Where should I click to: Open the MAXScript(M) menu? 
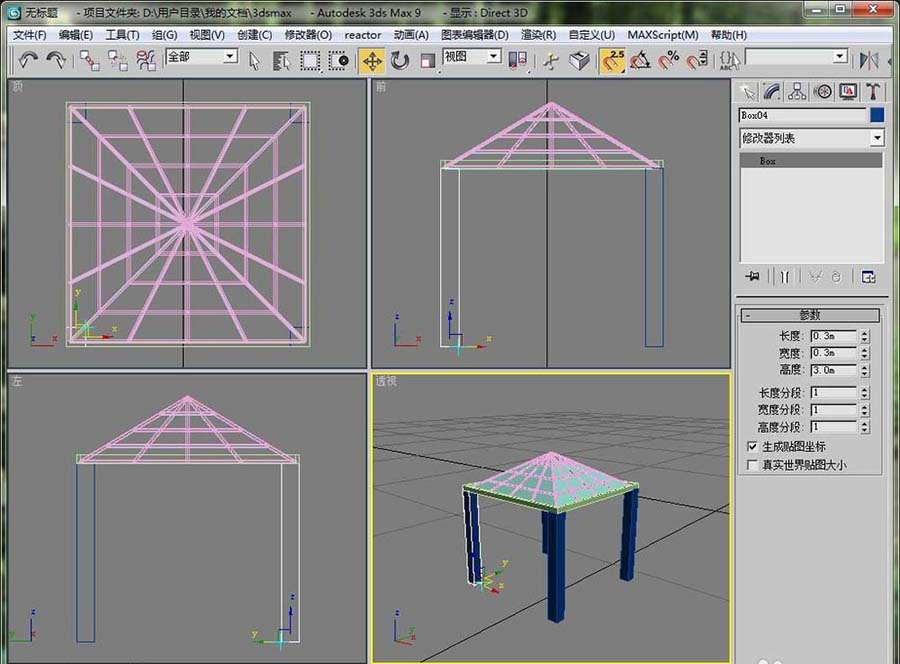663,35
